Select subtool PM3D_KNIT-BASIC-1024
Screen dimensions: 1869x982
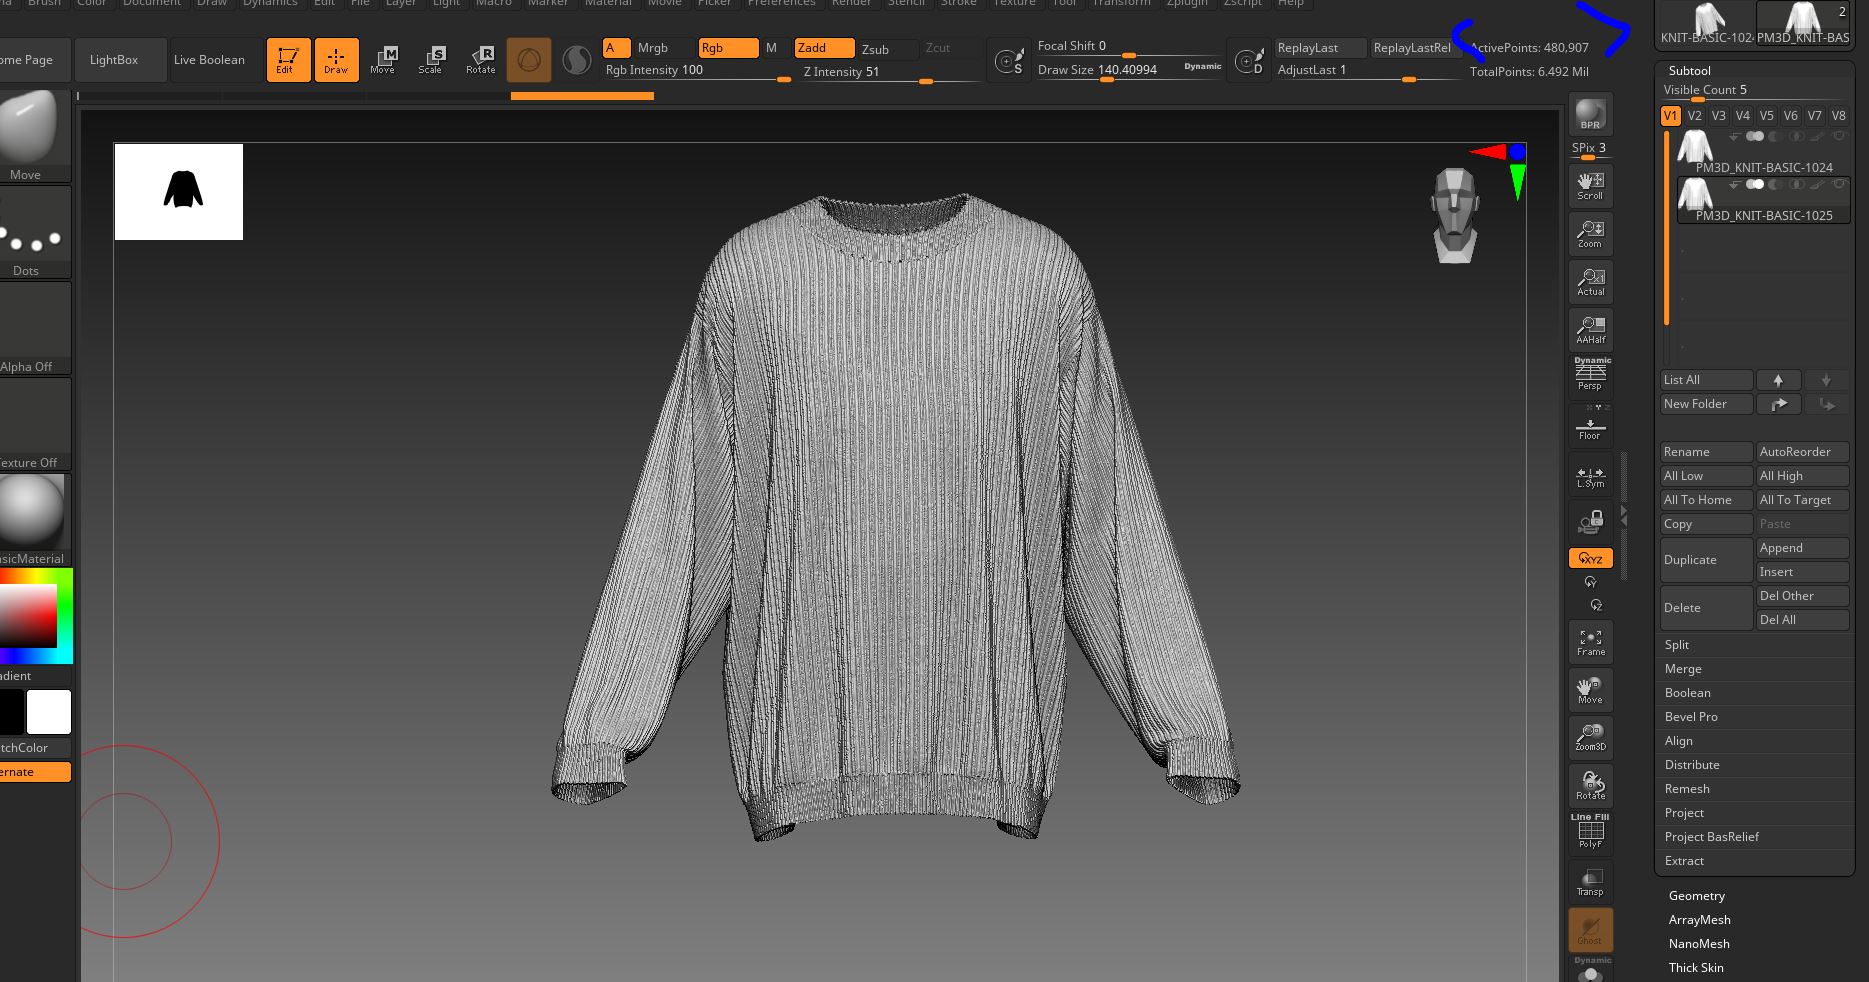pyautogui.click(x=1762, y=152)
